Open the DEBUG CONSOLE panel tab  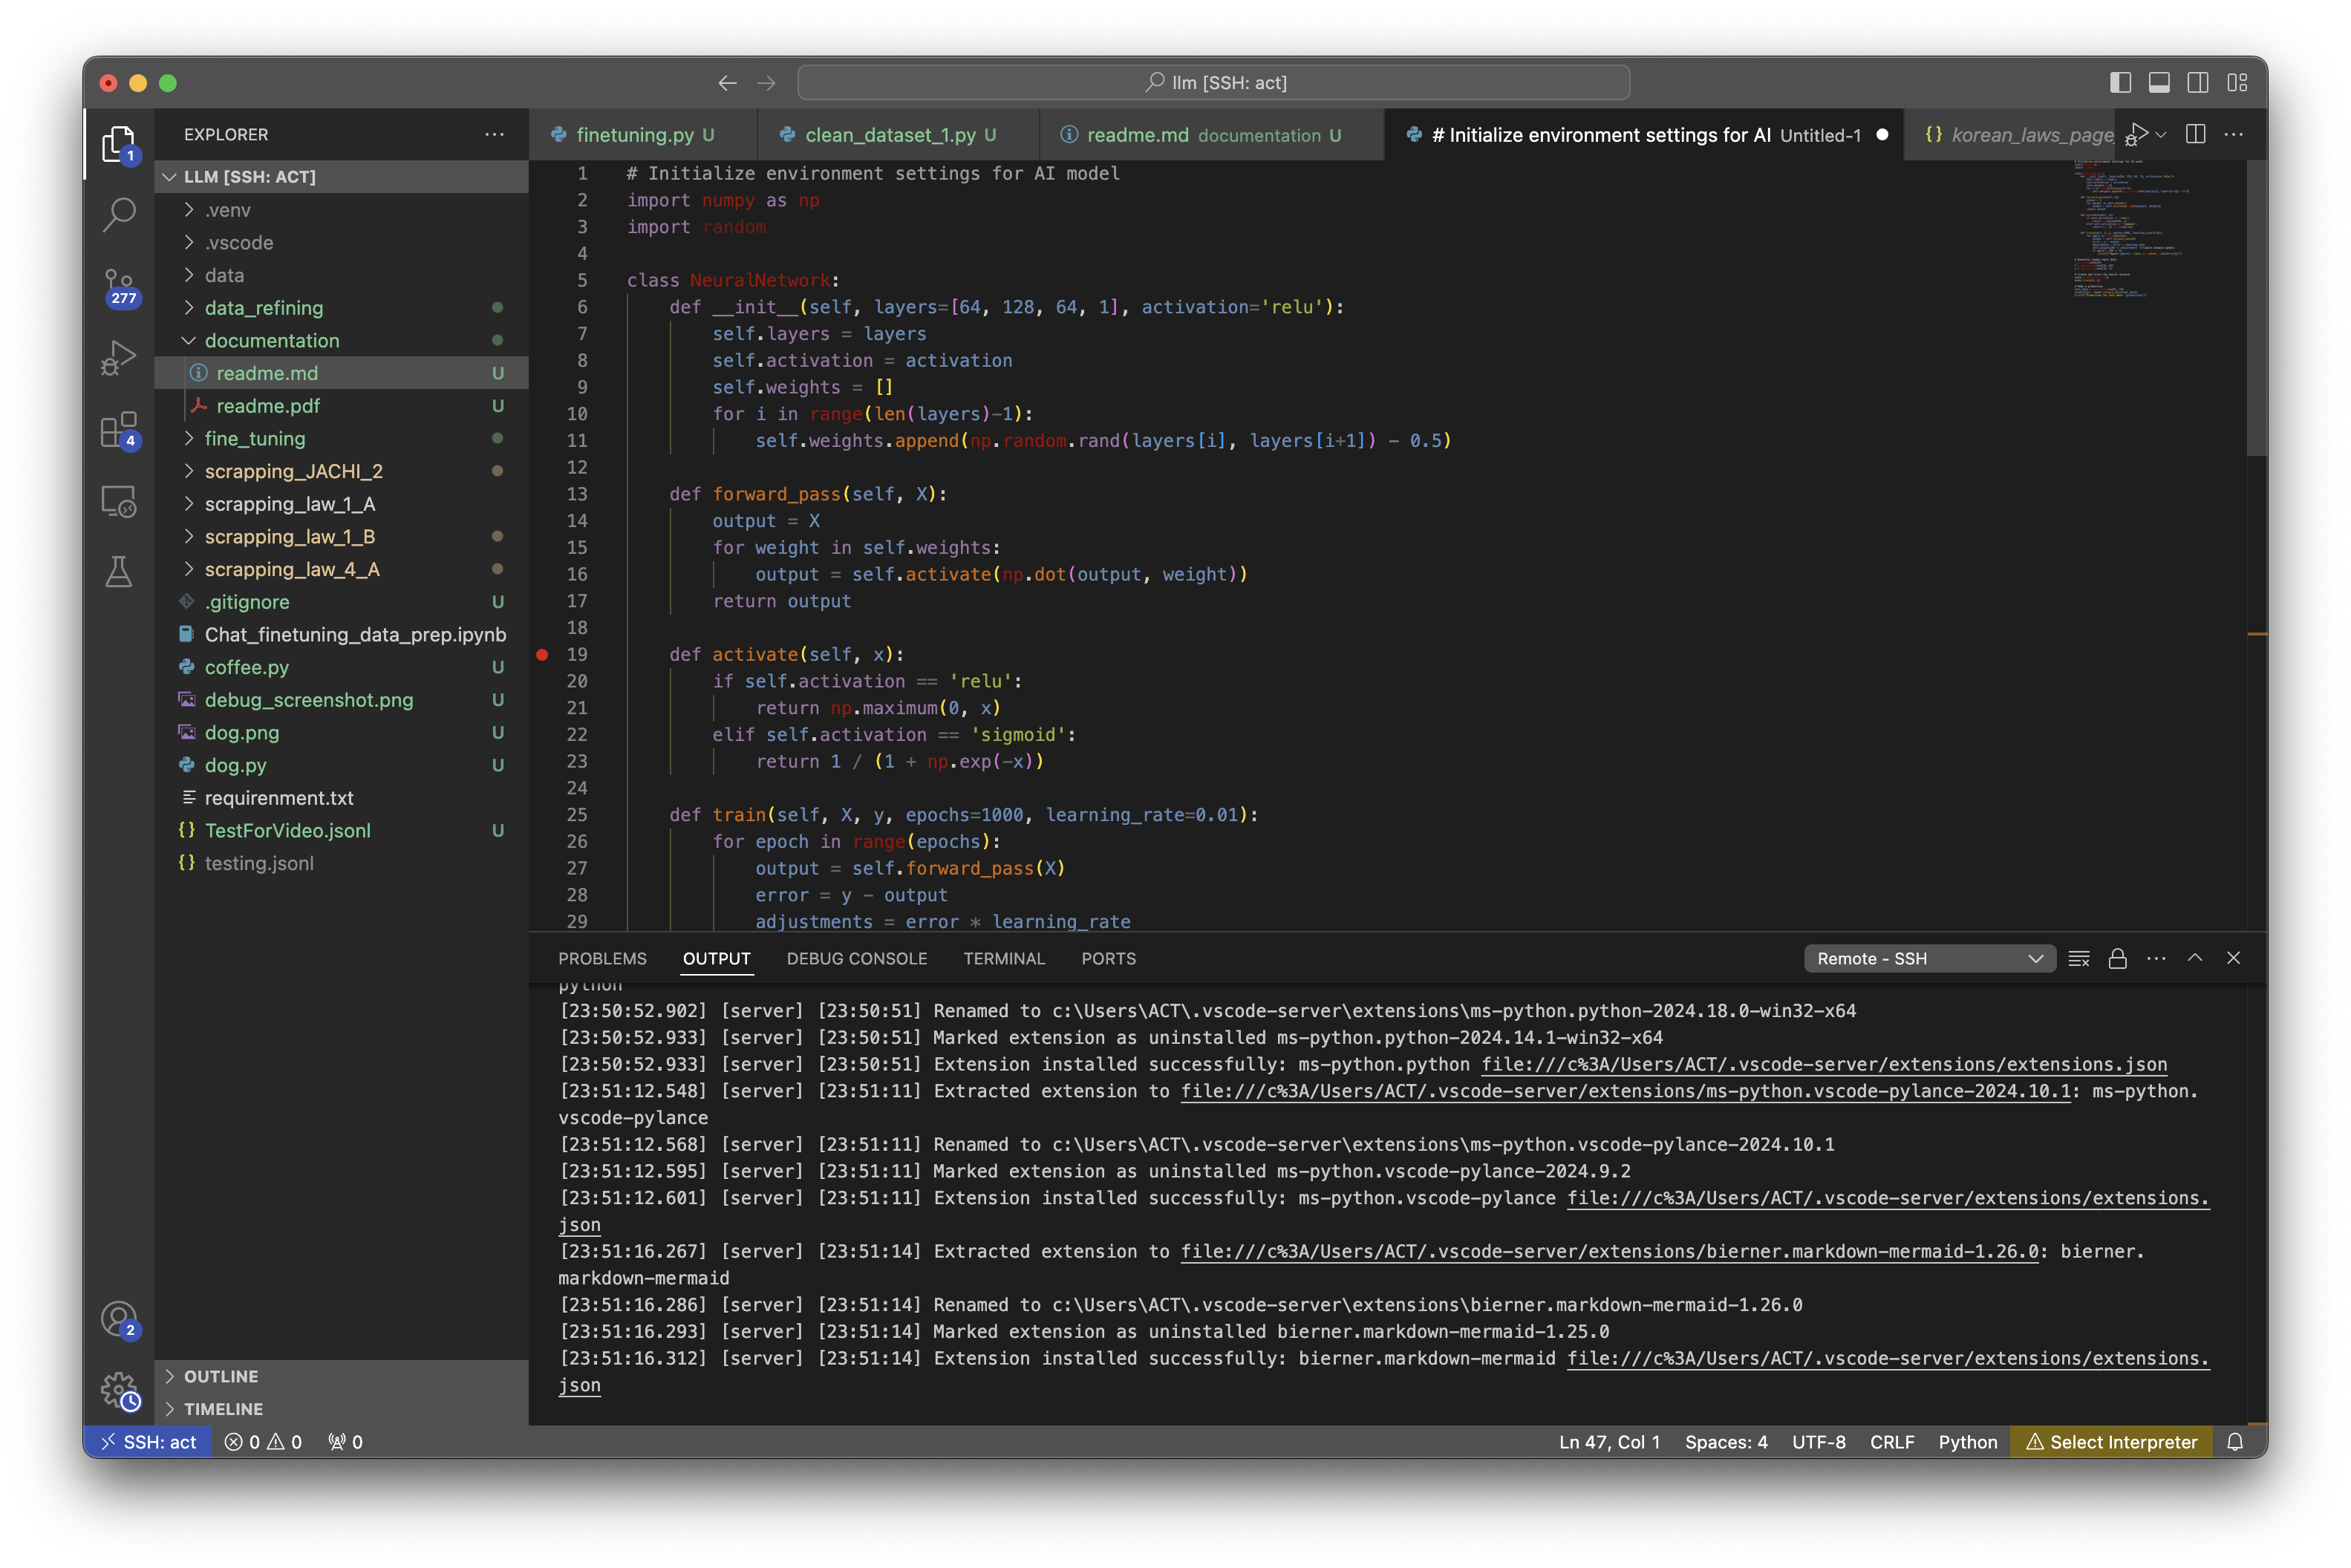(x=857, y=958)
